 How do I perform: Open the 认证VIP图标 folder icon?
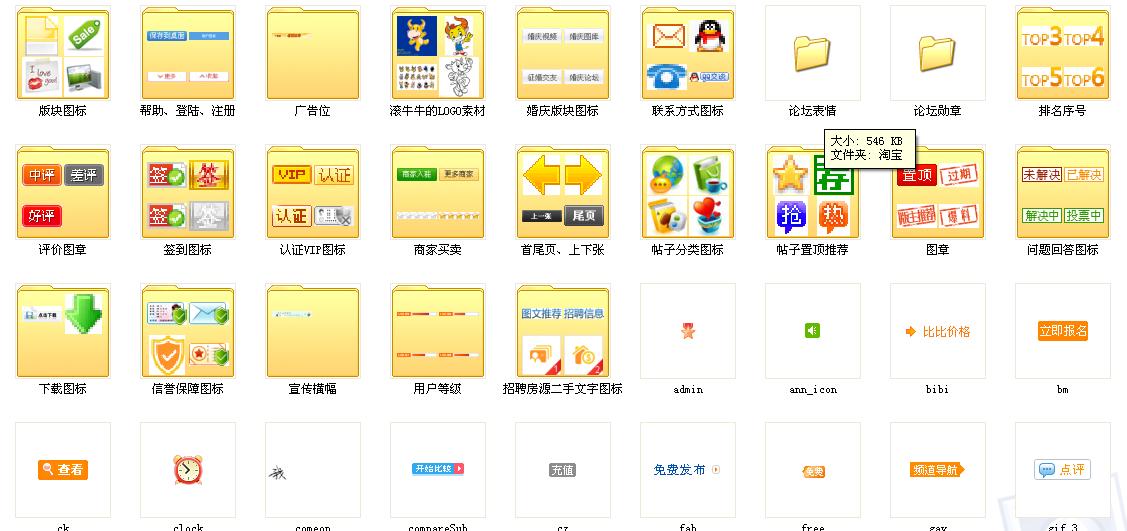tap(313, 192)
